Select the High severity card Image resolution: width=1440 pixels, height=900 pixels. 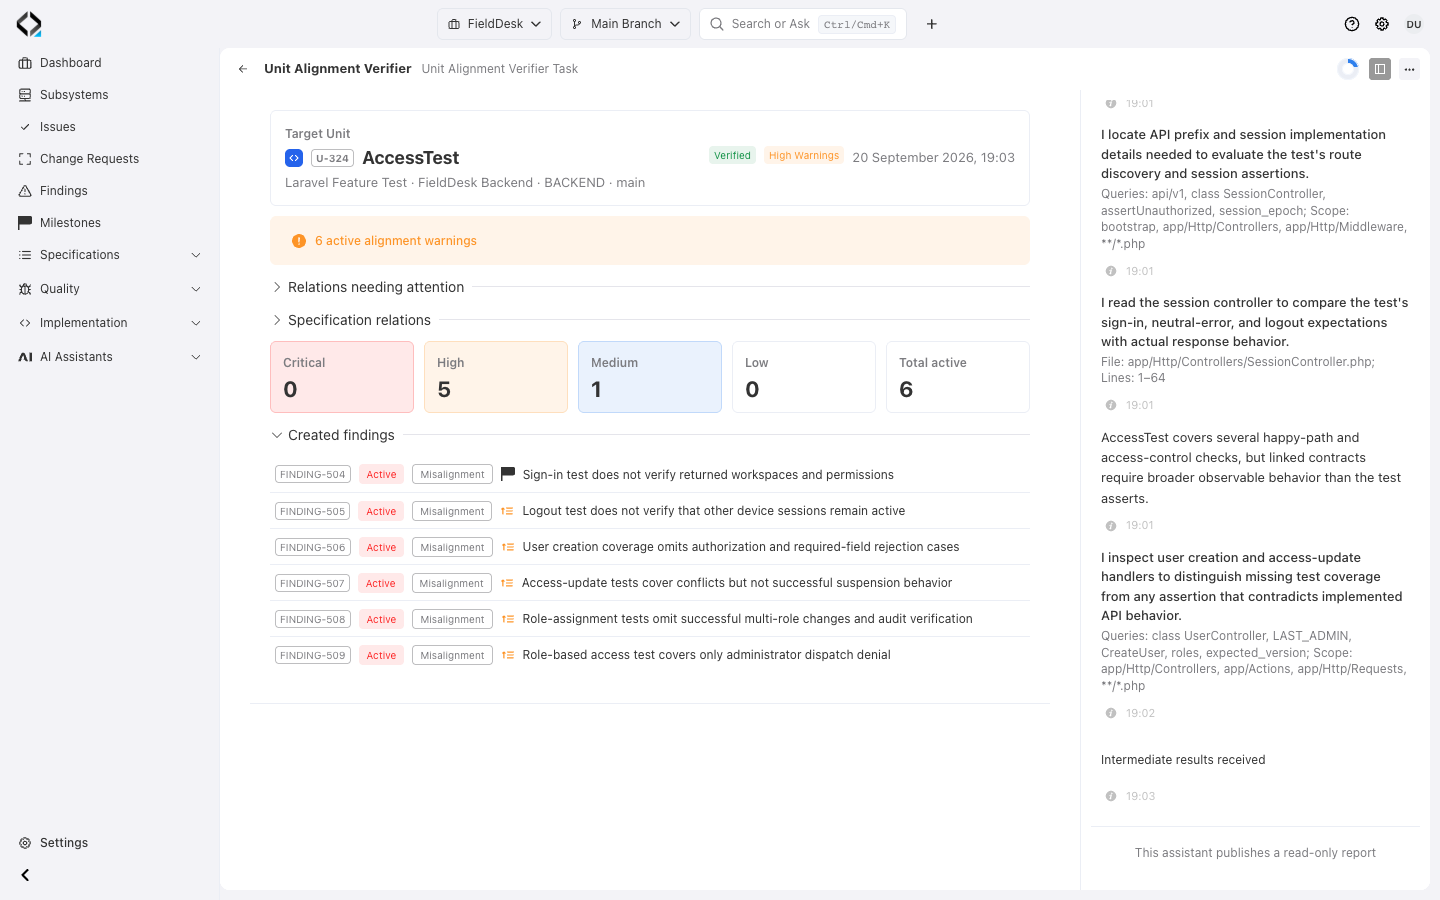[x=496, y=377]
